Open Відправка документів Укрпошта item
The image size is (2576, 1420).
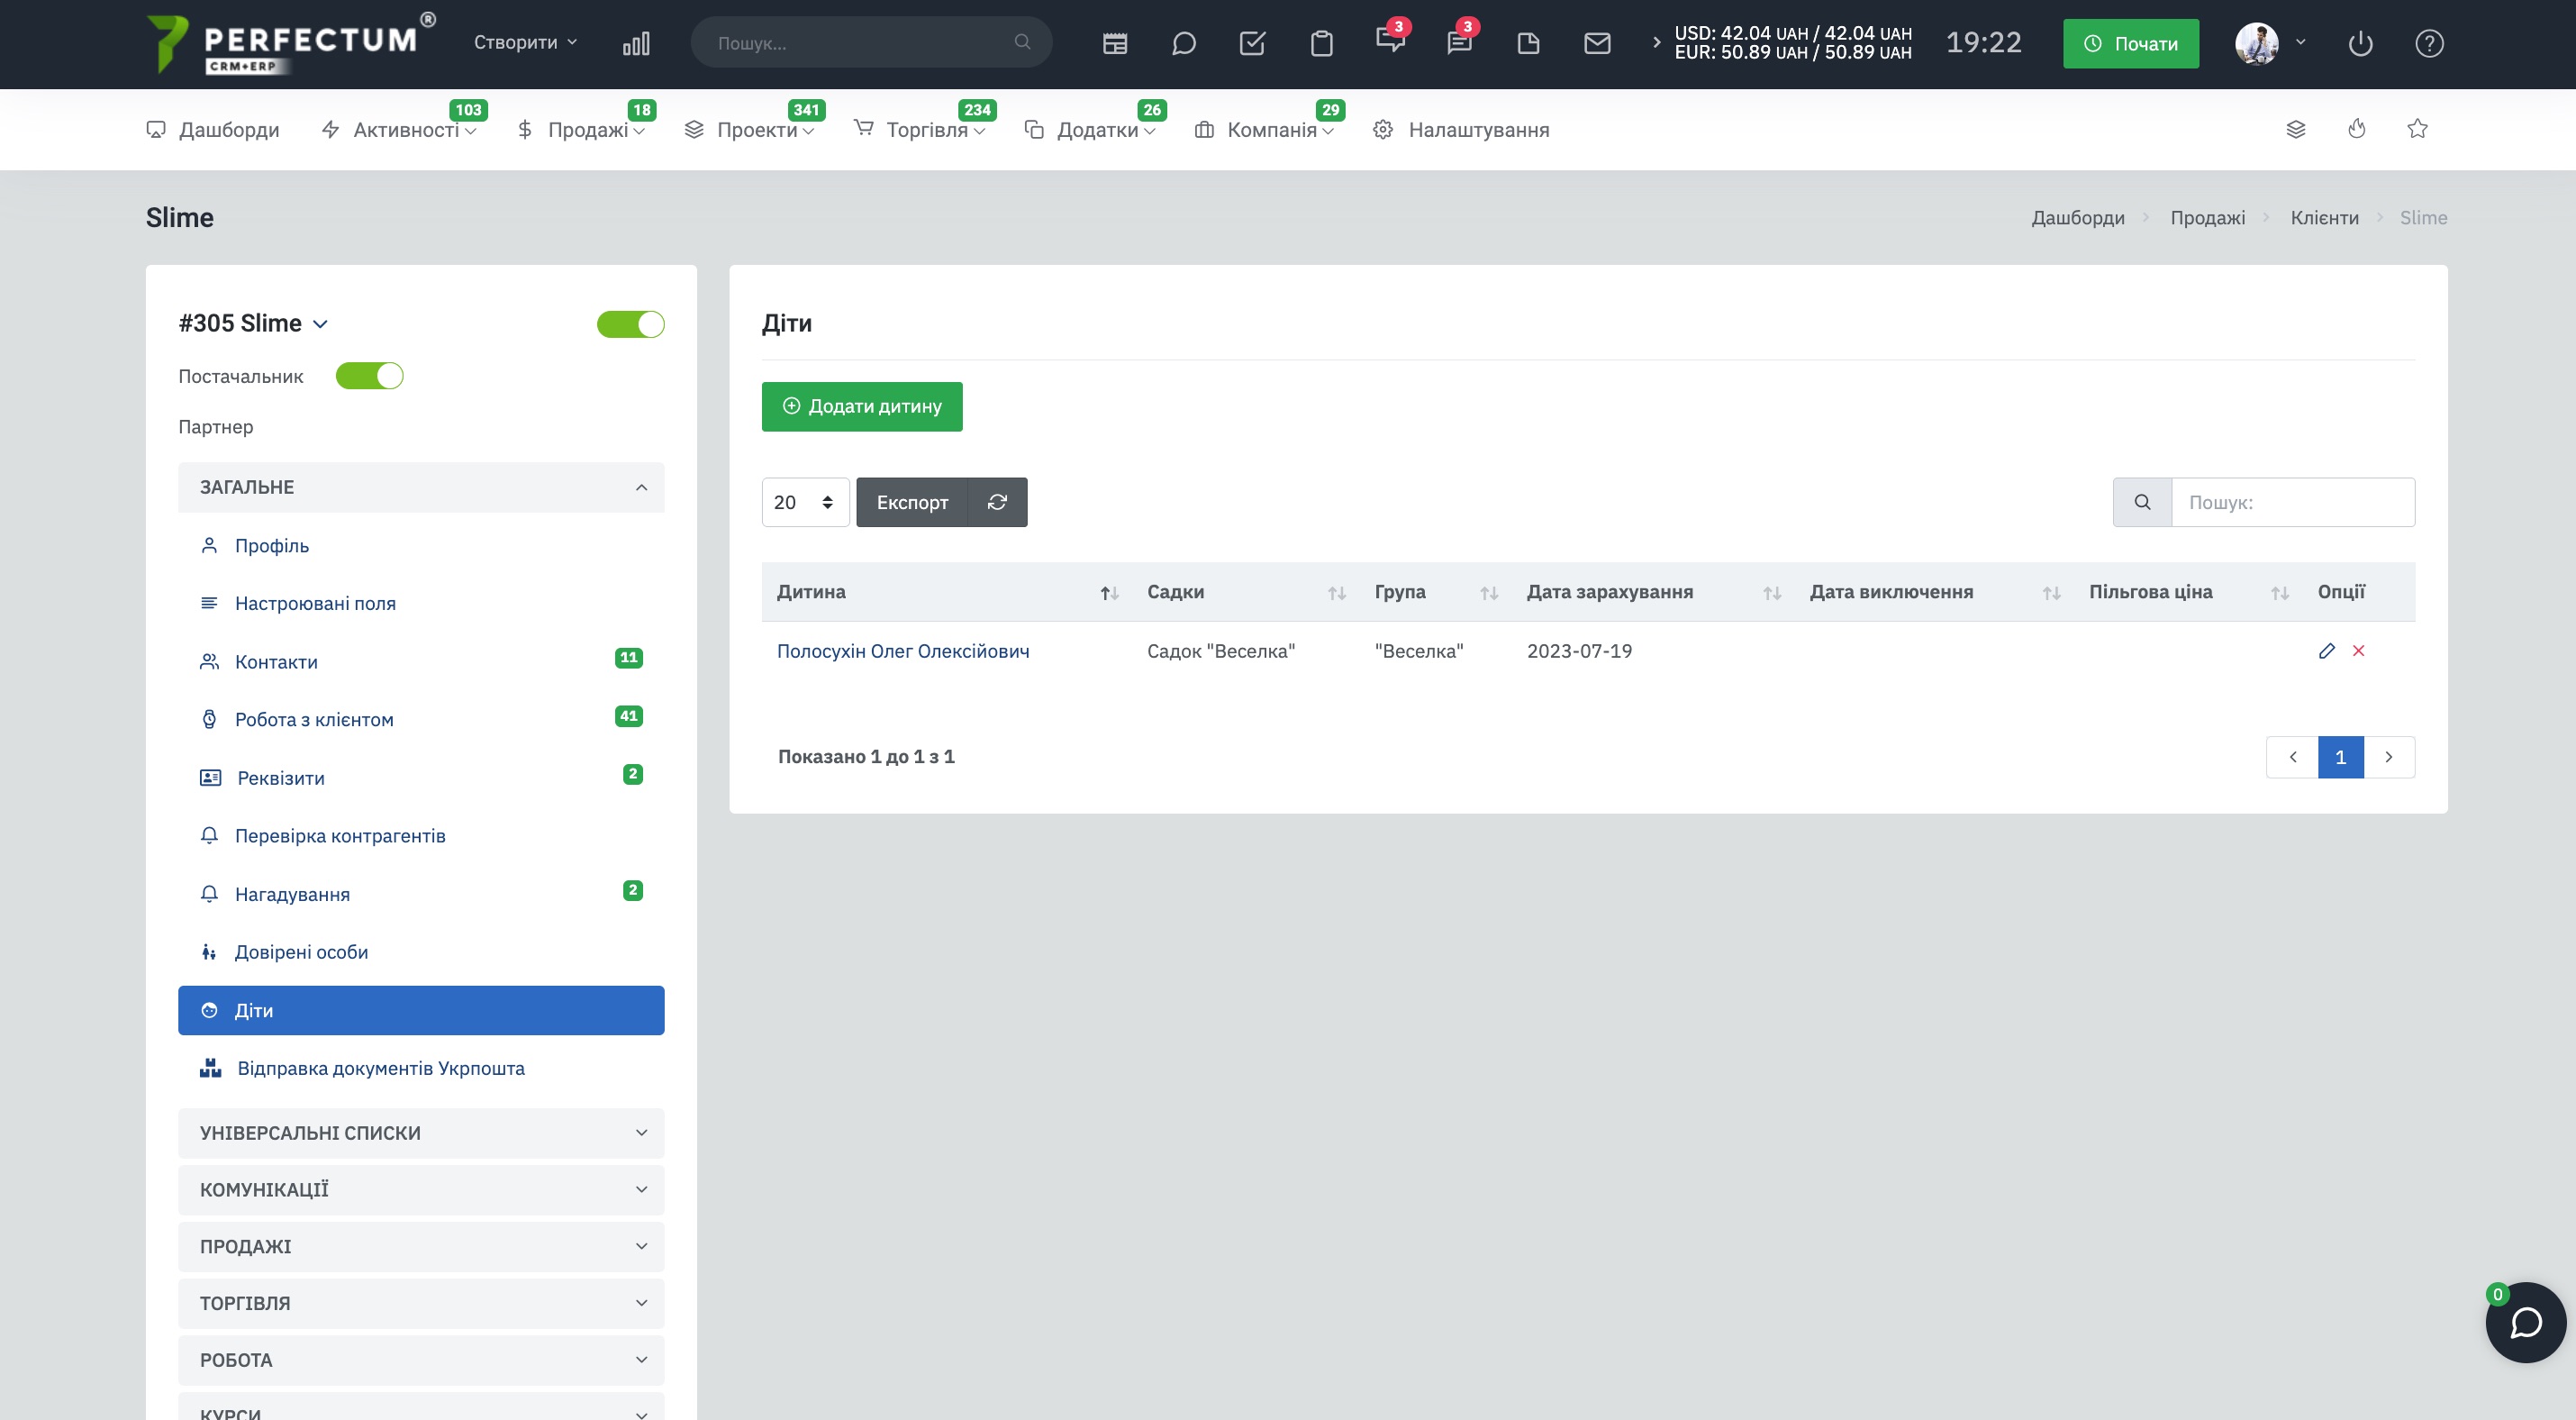[x=421, y=1068]
